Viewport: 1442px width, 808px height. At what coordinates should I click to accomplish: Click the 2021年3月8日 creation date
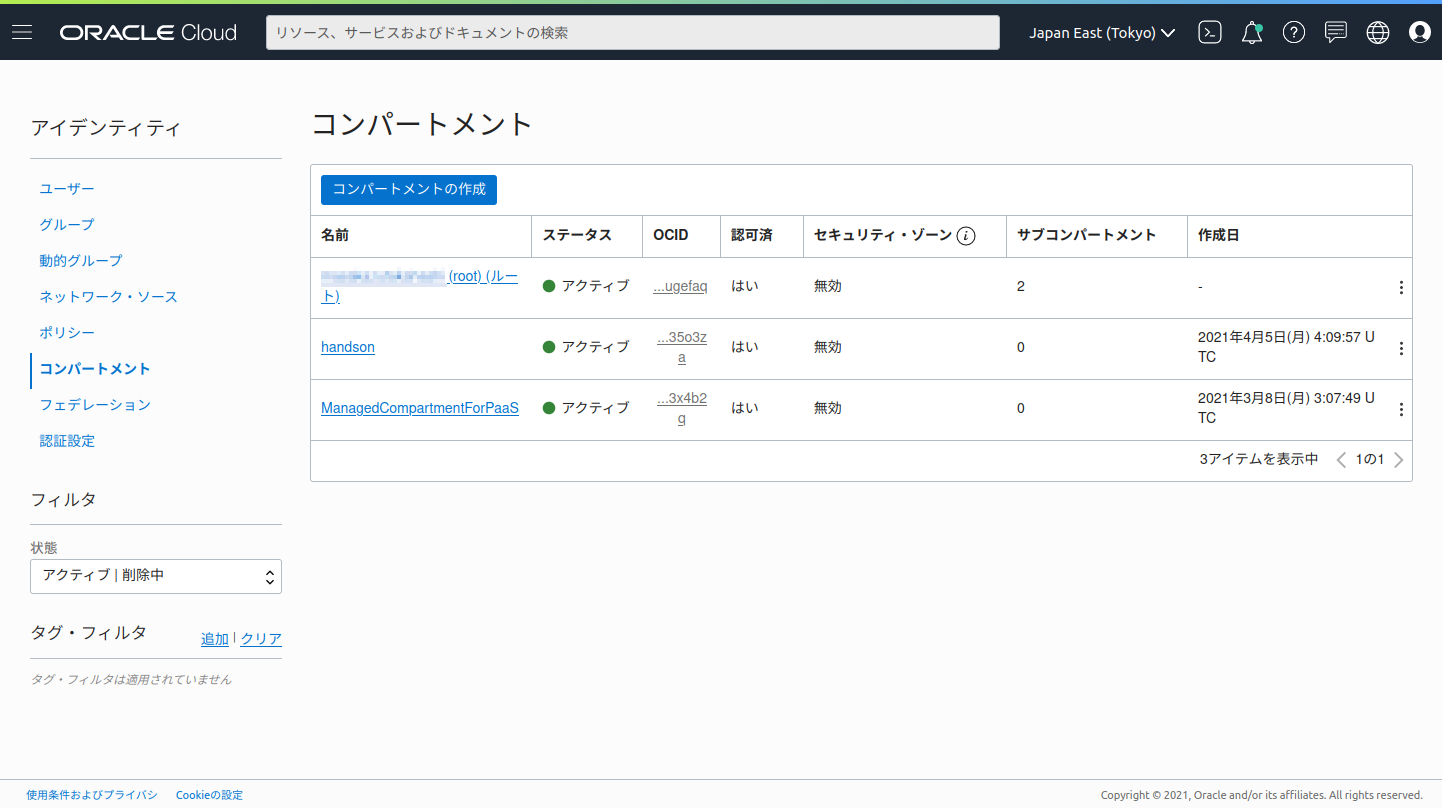(x=1286, y=408)
